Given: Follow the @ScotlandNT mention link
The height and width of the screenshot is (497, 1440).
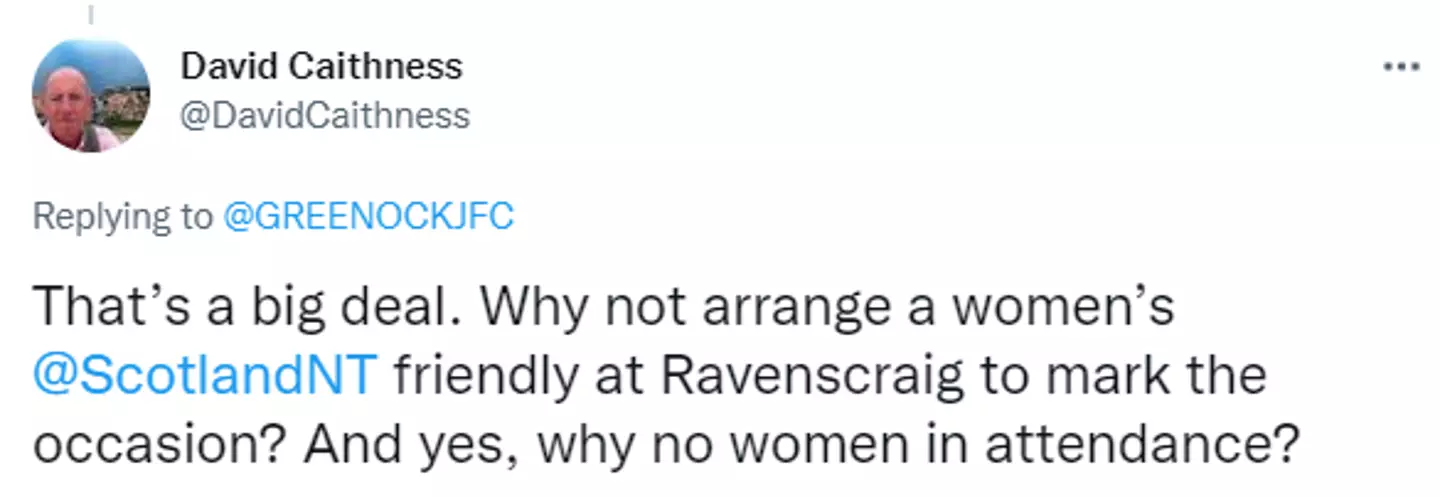Looking at the screenshot, I should pyautogui.click(x=204, y=374).
